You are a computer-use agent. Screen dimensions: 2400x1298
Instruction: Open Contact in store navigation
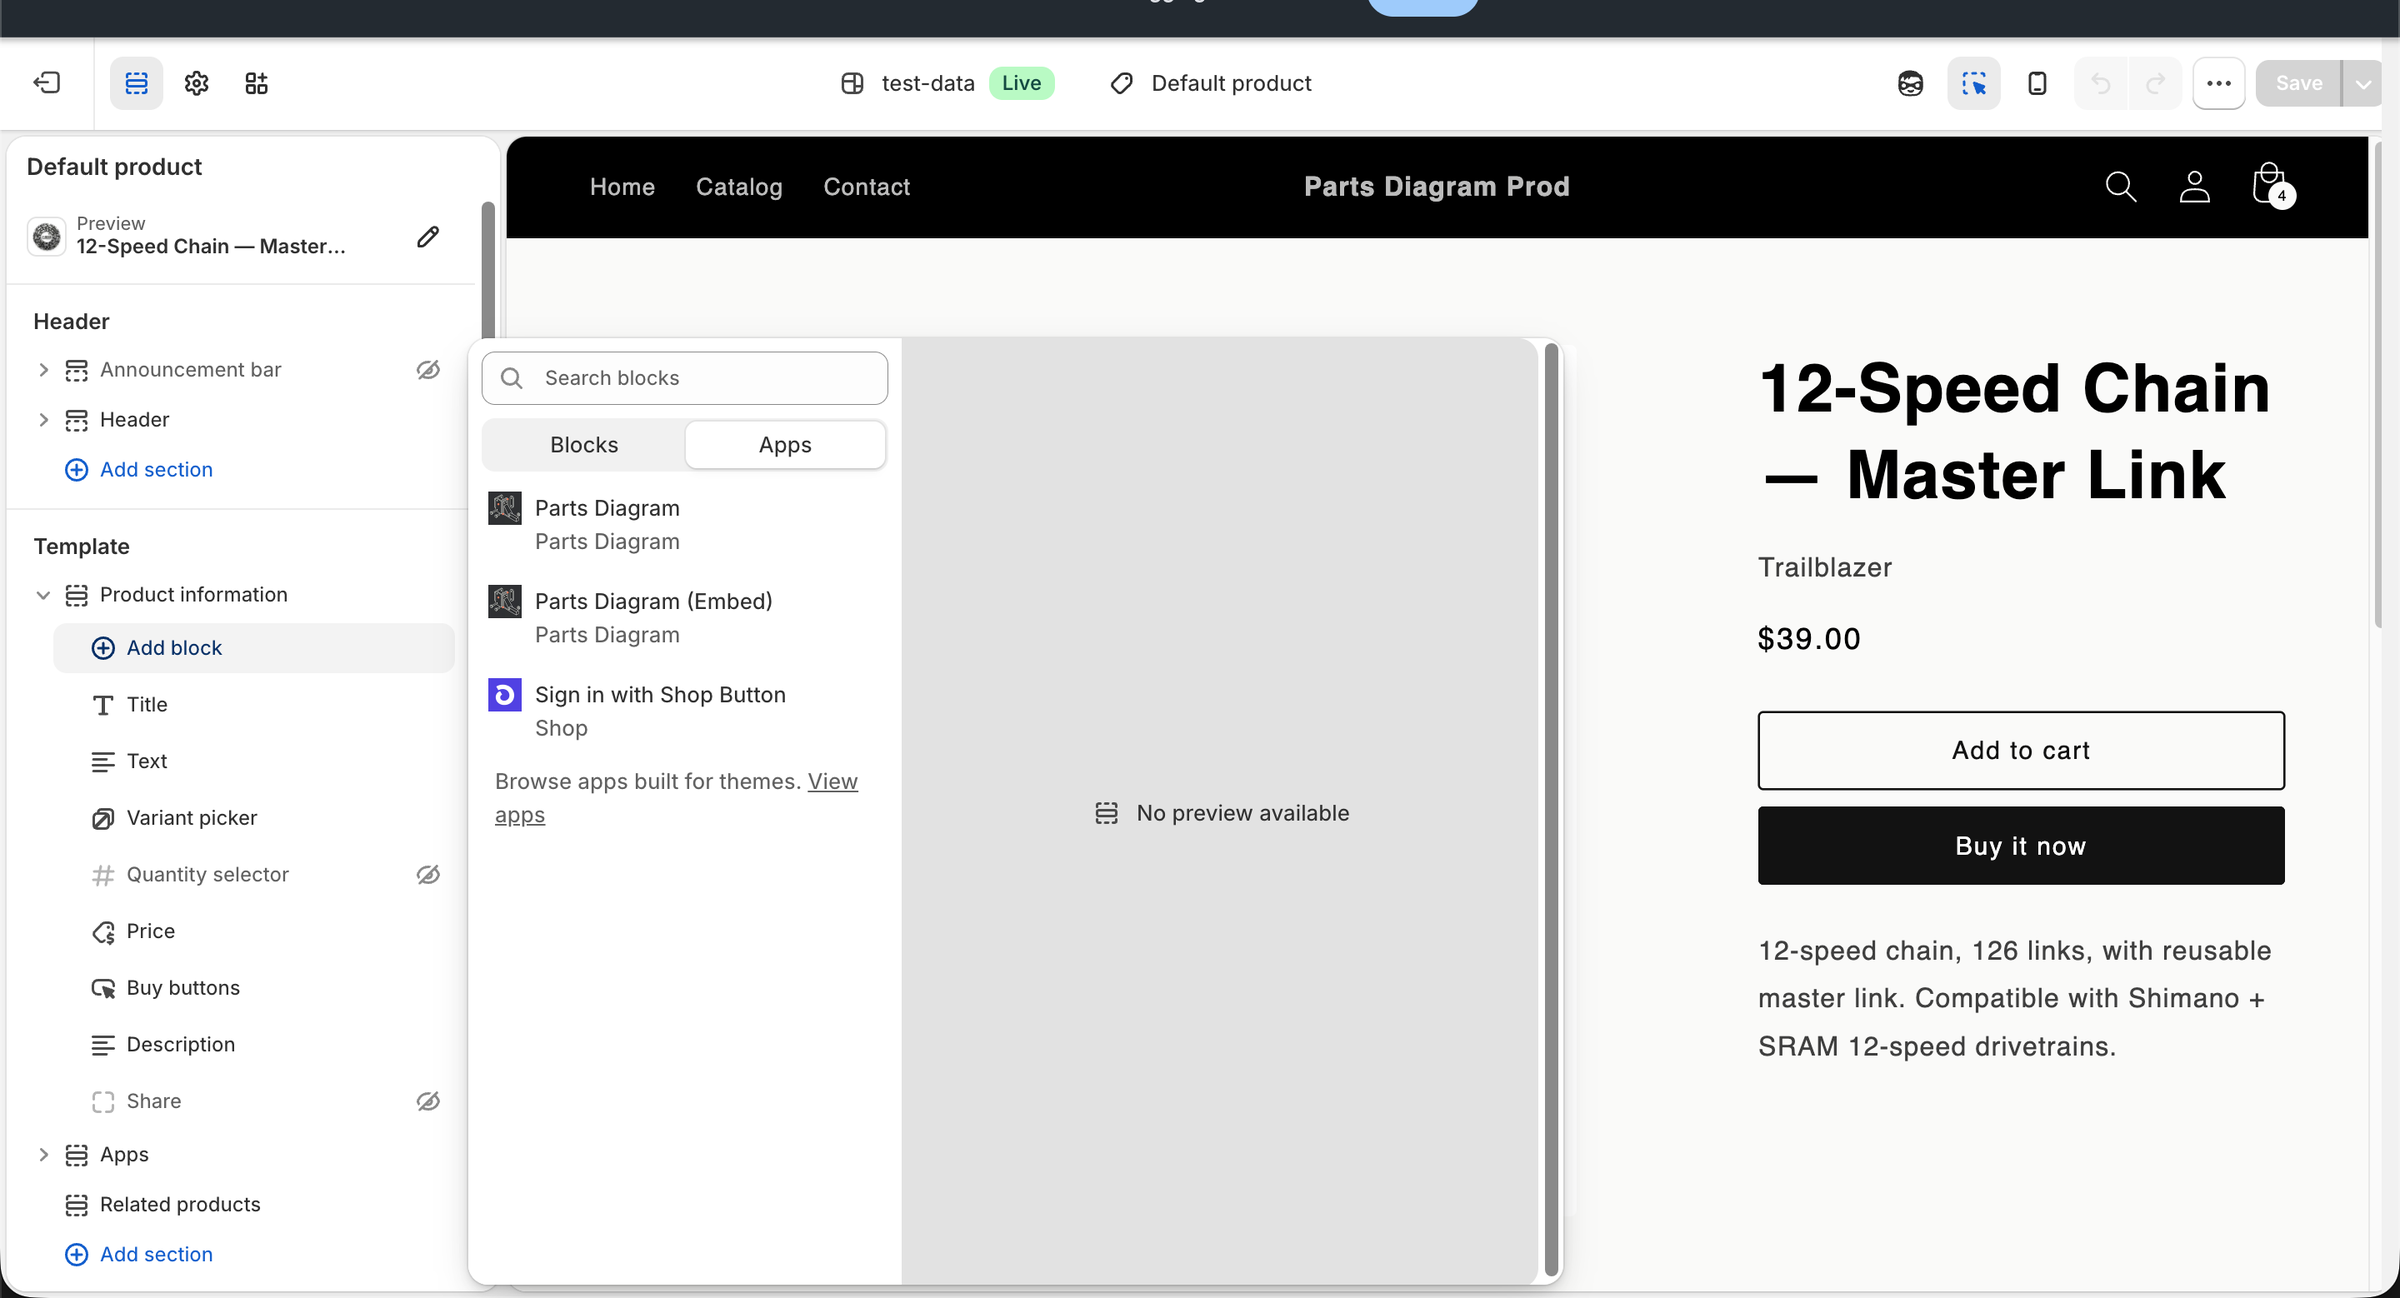tap(866, 187)
